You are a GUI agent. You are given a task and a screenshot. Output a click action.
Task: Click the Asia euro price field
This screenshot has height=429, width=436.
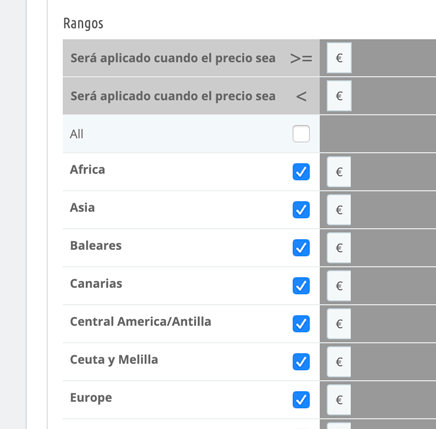[339, 210]
